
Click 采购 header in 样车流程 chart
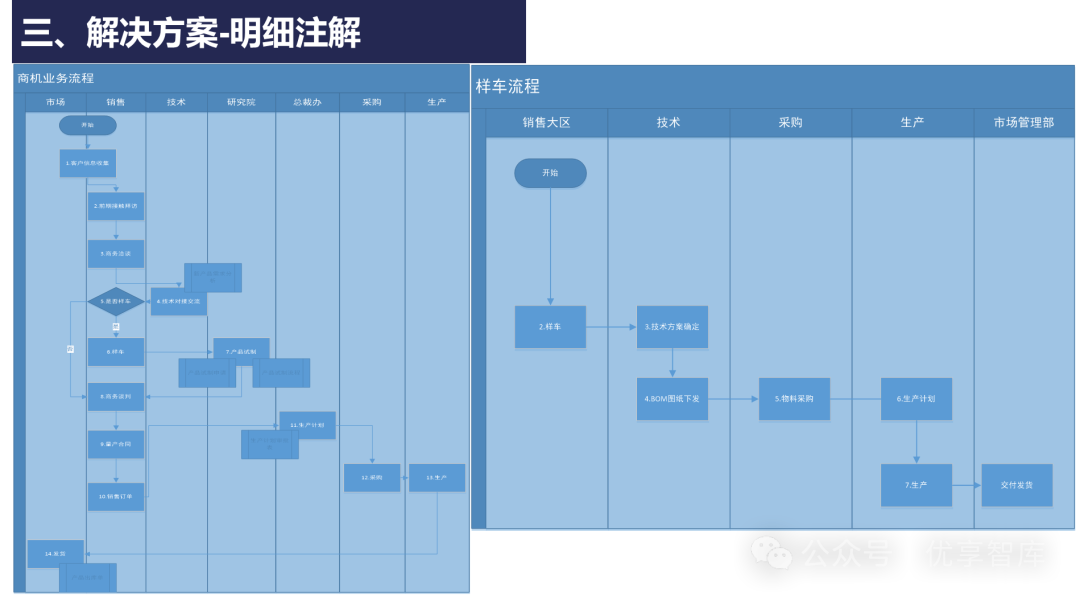coord(791,123)
